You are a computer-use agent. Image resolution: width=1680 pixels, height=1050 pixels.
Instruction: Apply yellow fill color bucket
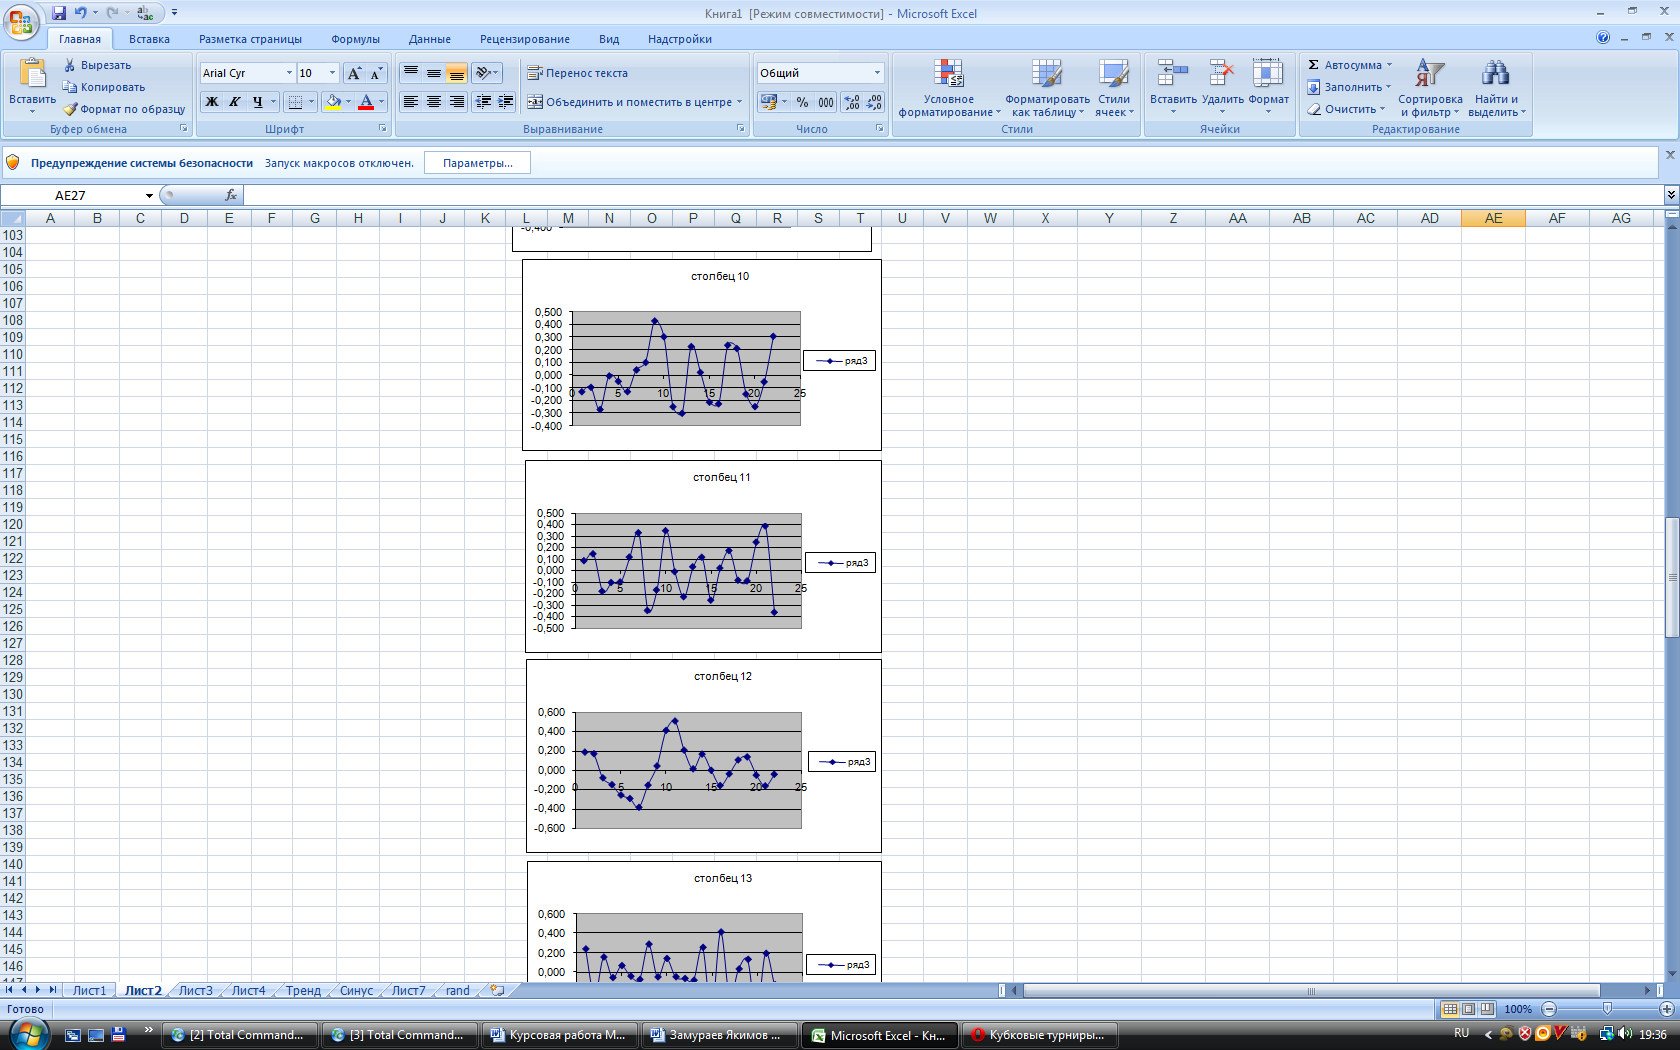[x=333, y=102]
